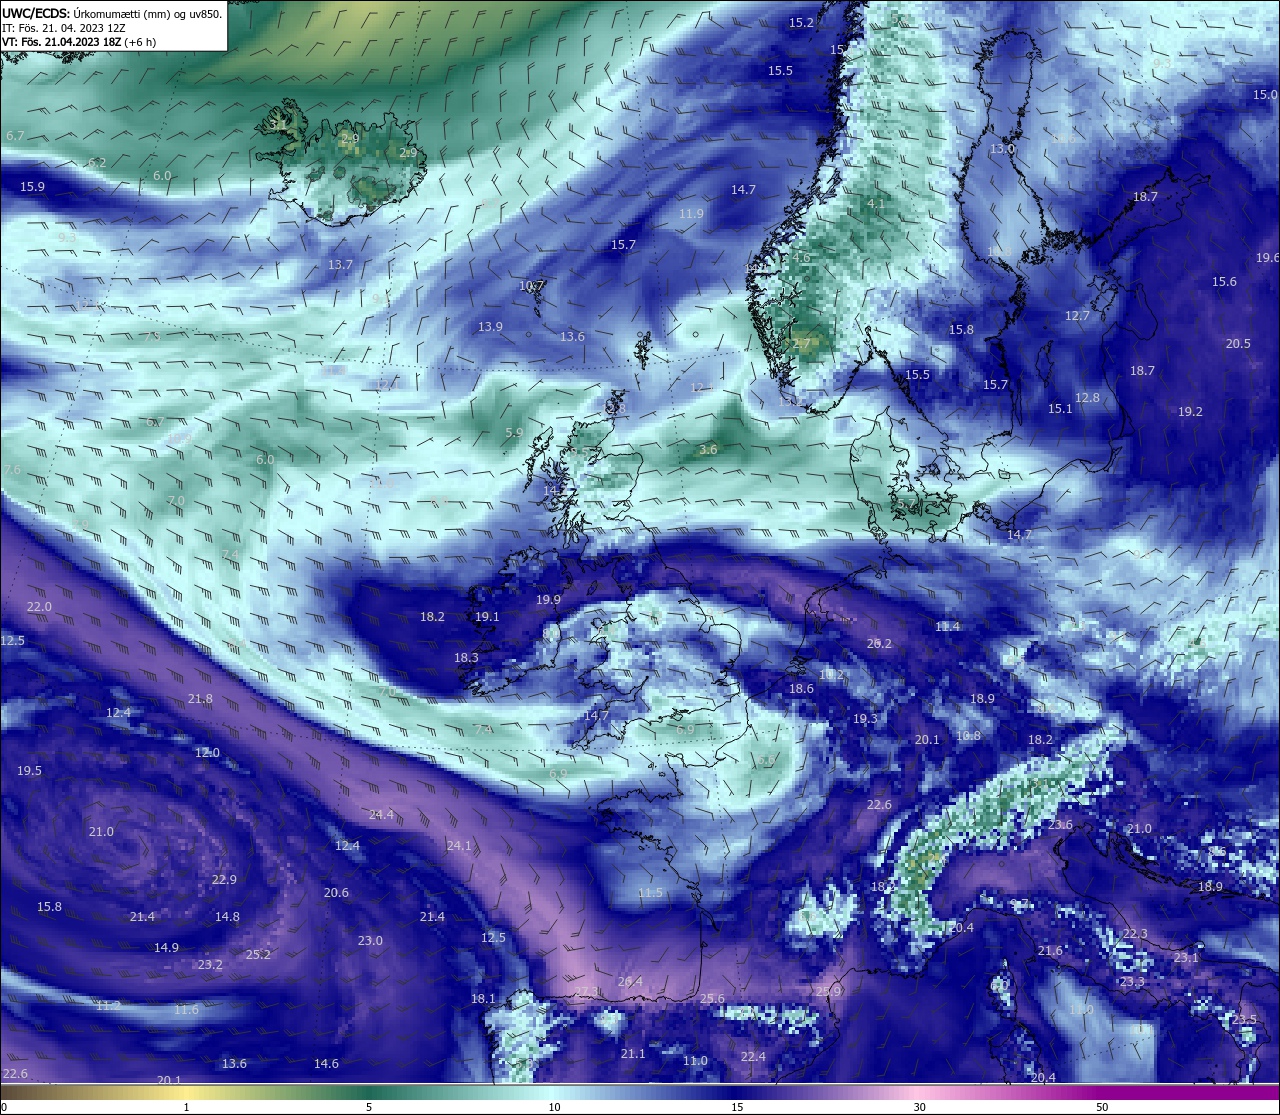1280x1115 pixels.
Task: Click the colour scale label '30'
Action: 919,1107
